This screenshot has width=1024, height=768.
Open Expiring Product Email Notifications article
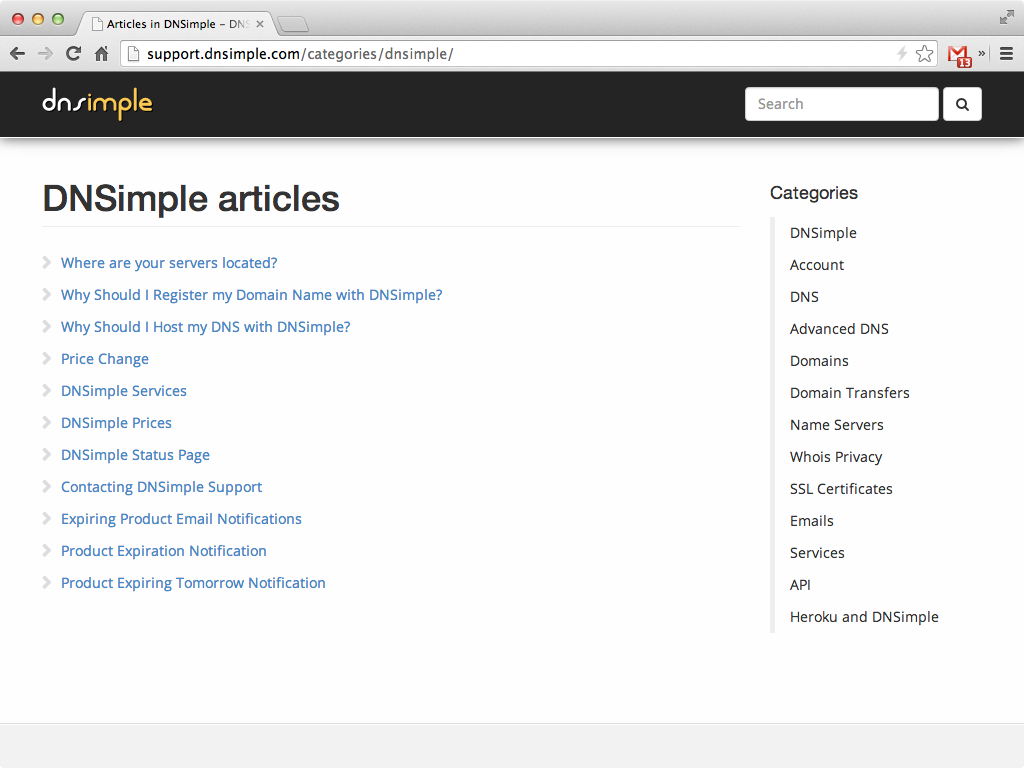click(181, 519)
